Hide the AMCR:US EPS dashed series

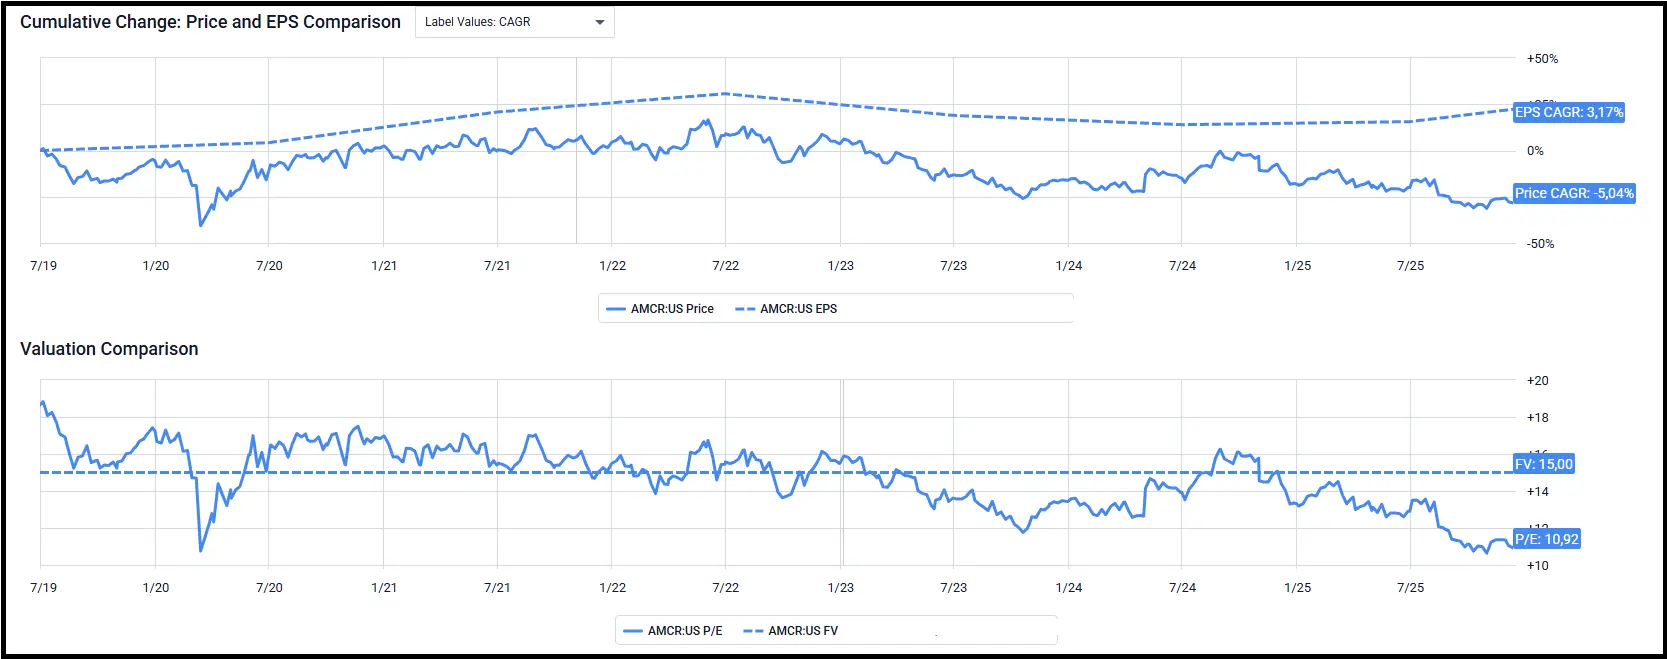787,309
